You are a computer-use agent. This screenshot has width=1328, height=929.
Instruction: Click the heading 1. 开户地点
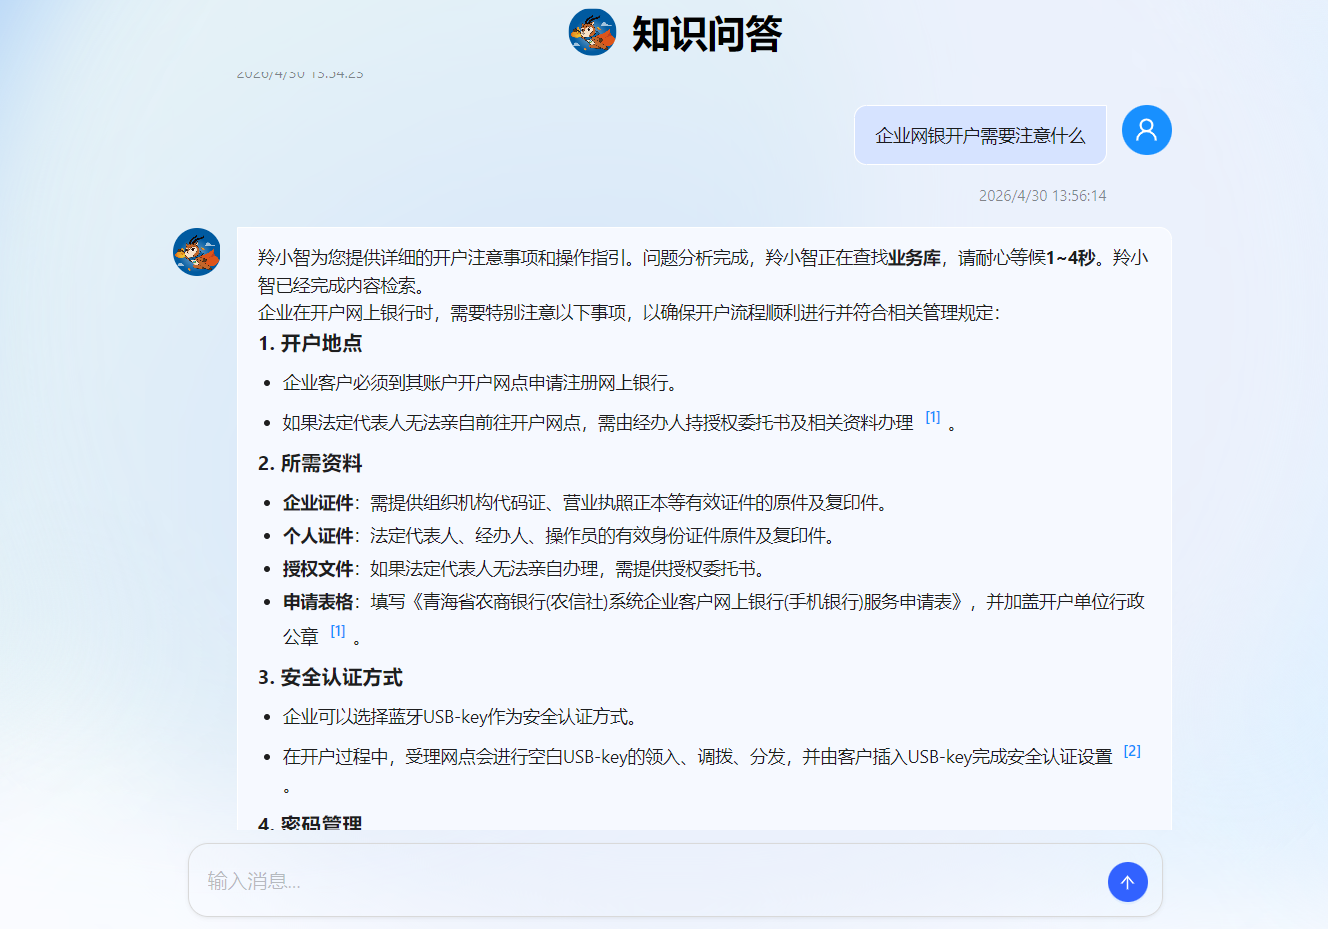(310, 343)
